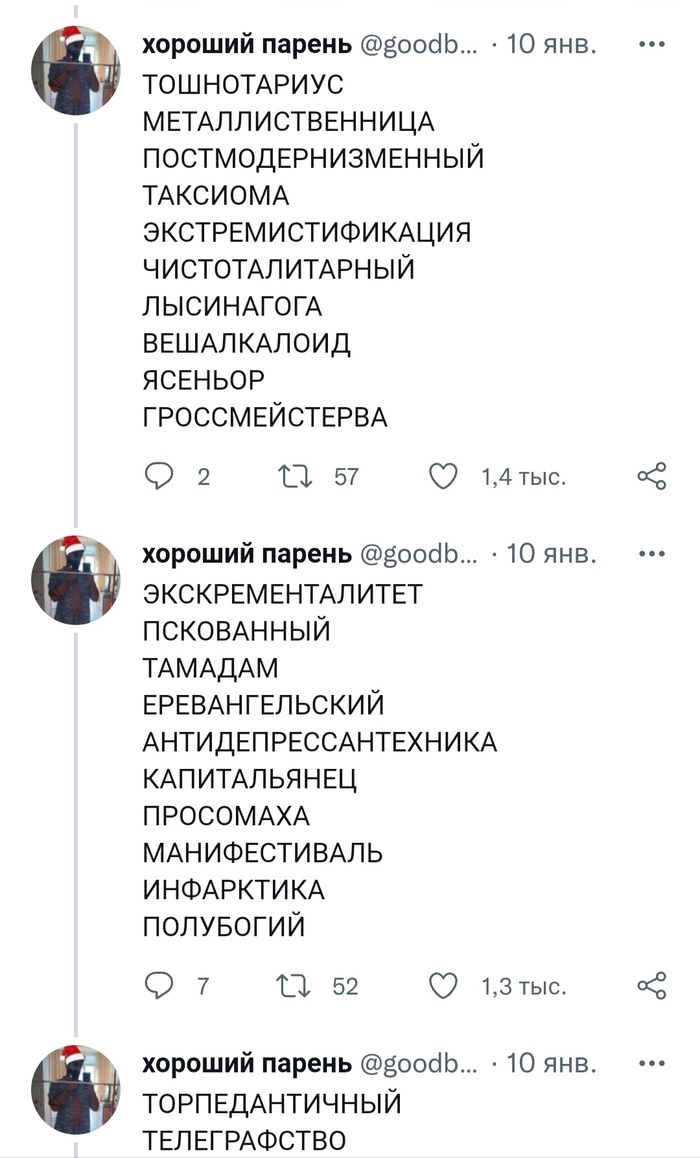The width and height of the screenshot is (700, 1158).
Task: Click the 10 янв. date on first tweet
Action: point(552,45)
